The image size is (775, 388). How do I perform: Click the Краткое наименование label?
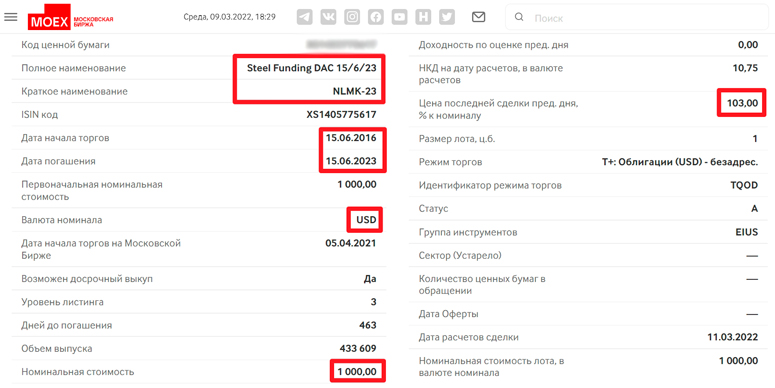click(x=74, y=91)
